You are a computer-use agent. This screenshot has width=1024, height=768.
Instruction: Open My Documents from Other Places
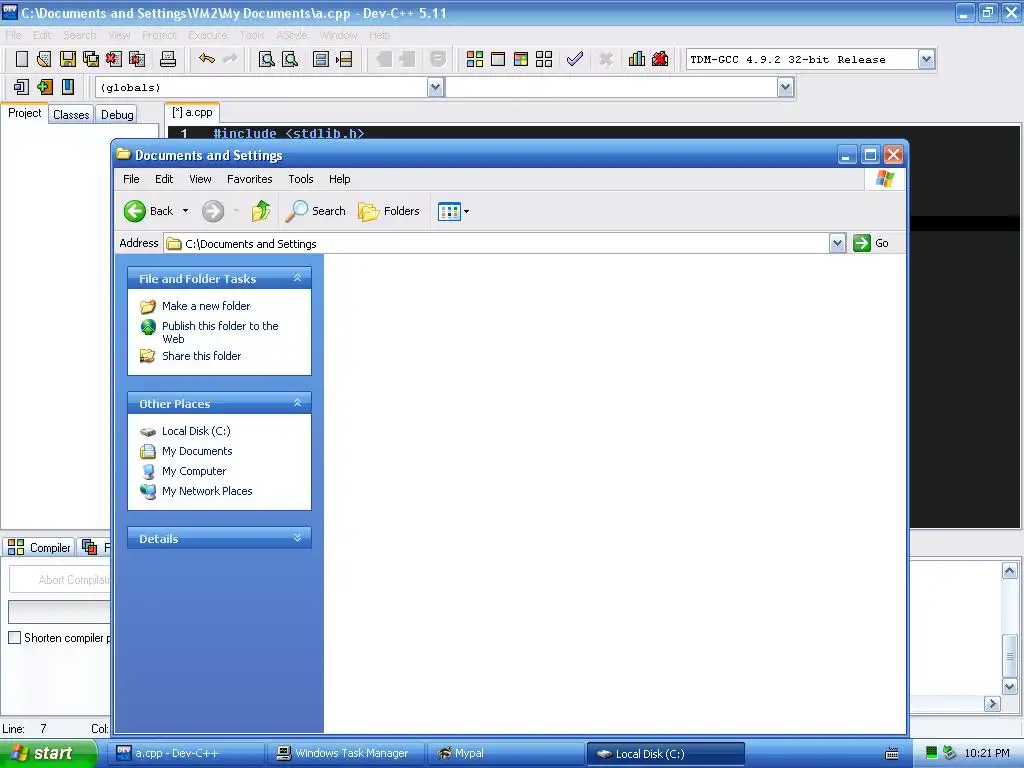[197, 451]
